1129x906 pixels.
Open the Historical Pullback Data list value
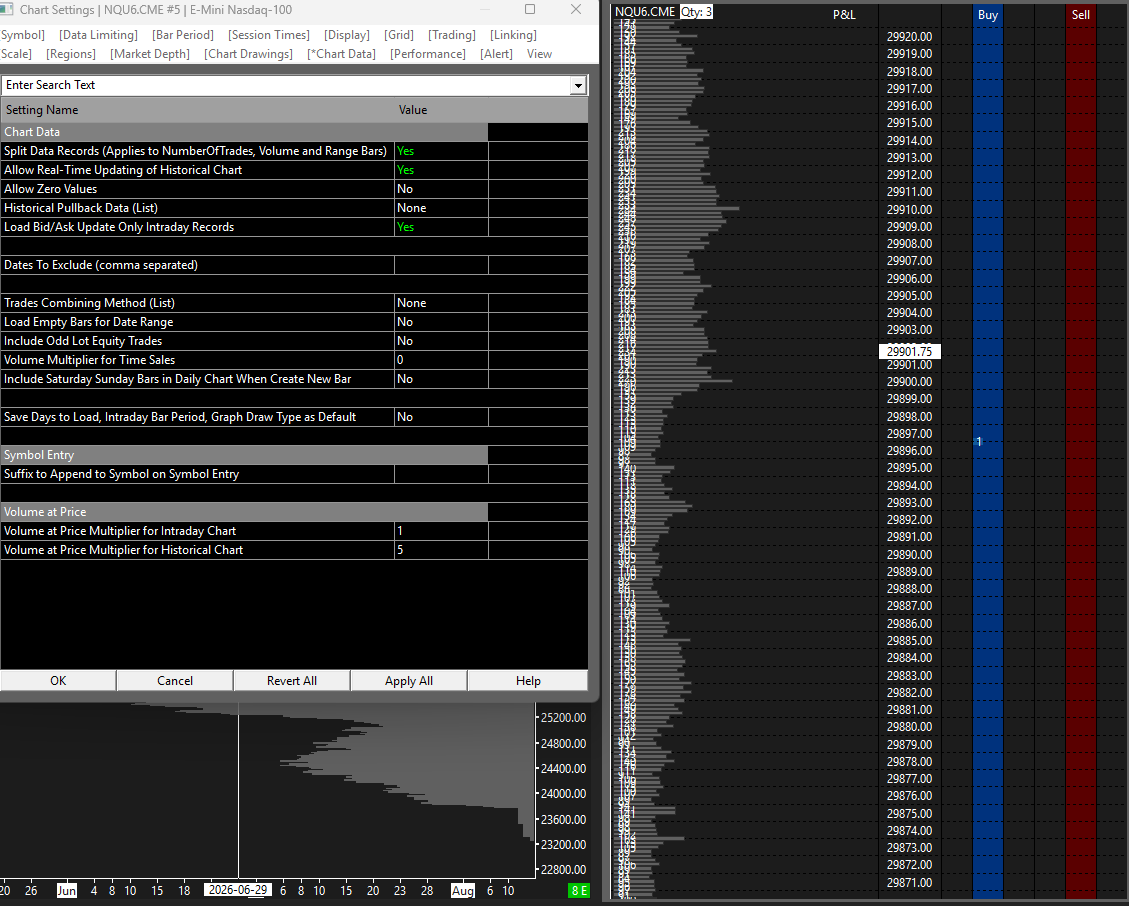pyautogui.click(x=441, y=207)
